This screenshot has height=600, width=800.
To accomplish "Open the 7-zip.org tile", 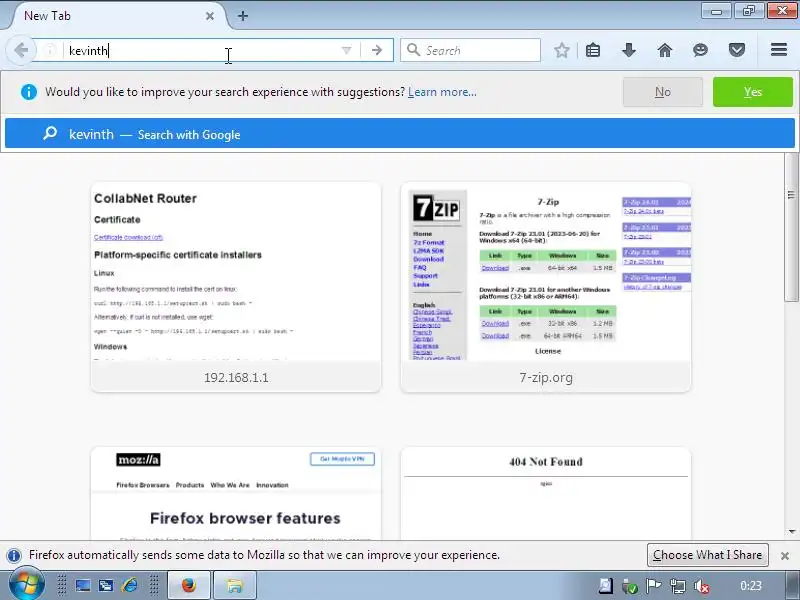I will click(546, 287).
